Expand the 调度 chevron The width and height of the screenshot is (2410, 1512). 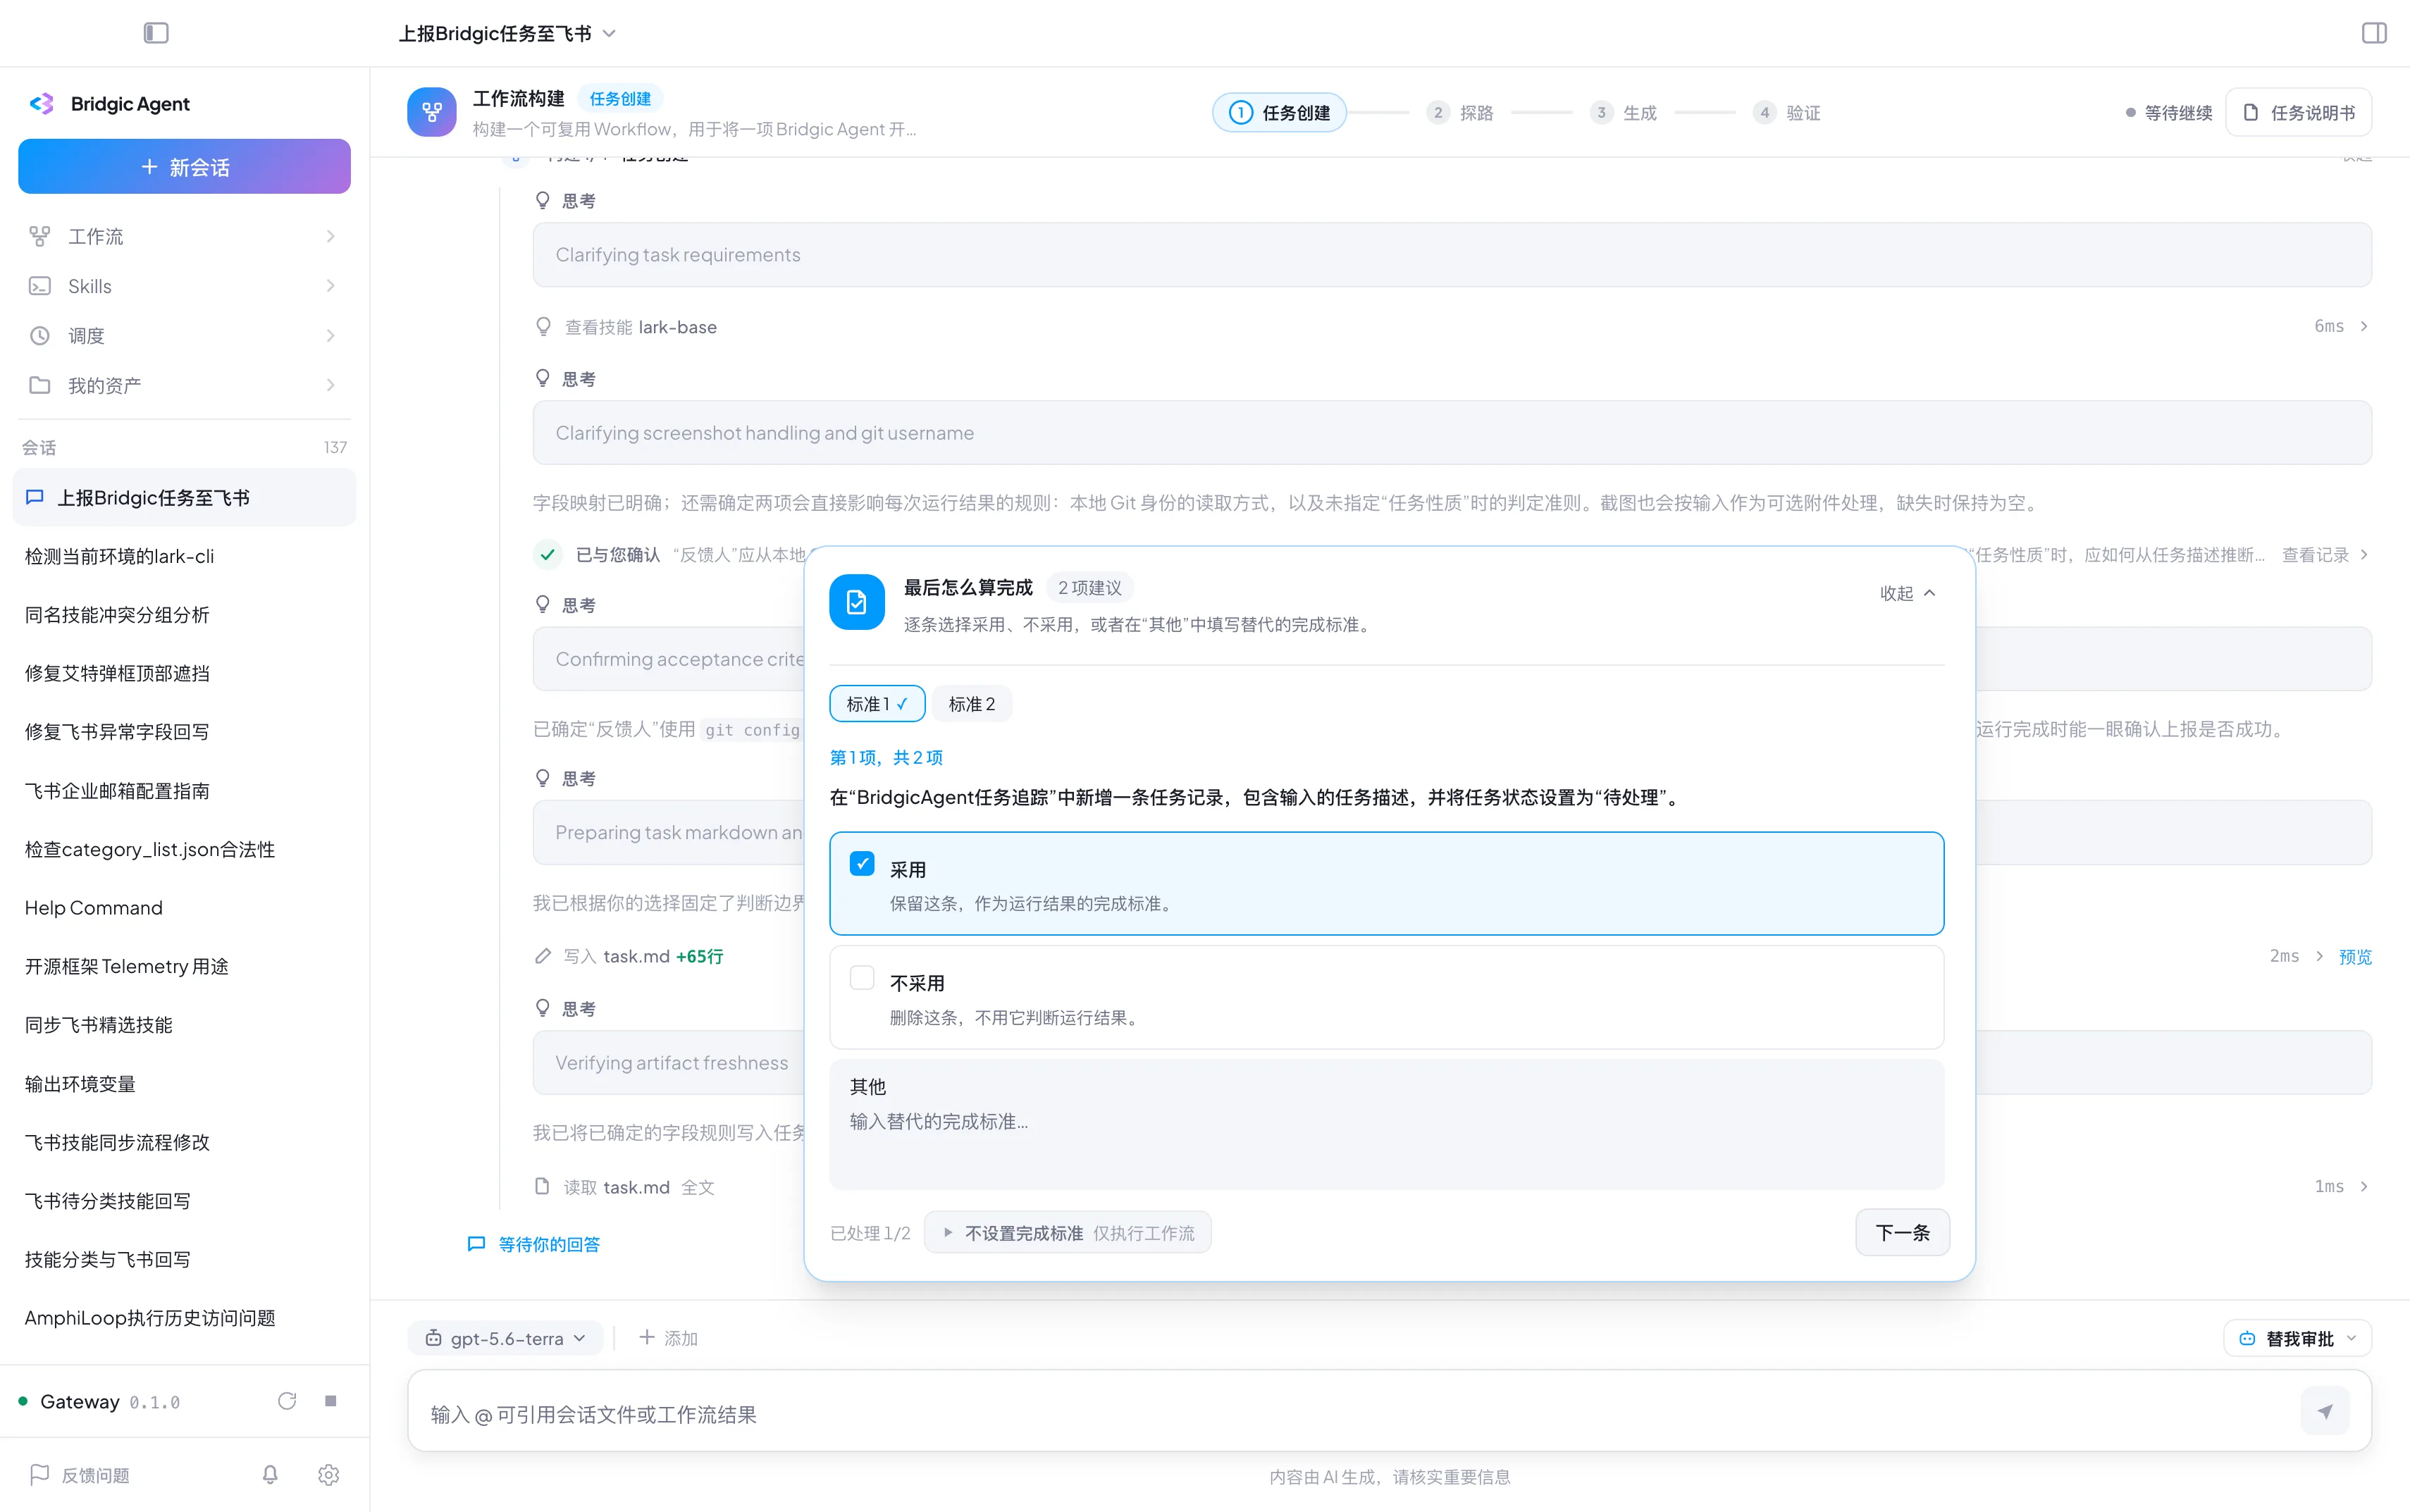coord(331,336)
